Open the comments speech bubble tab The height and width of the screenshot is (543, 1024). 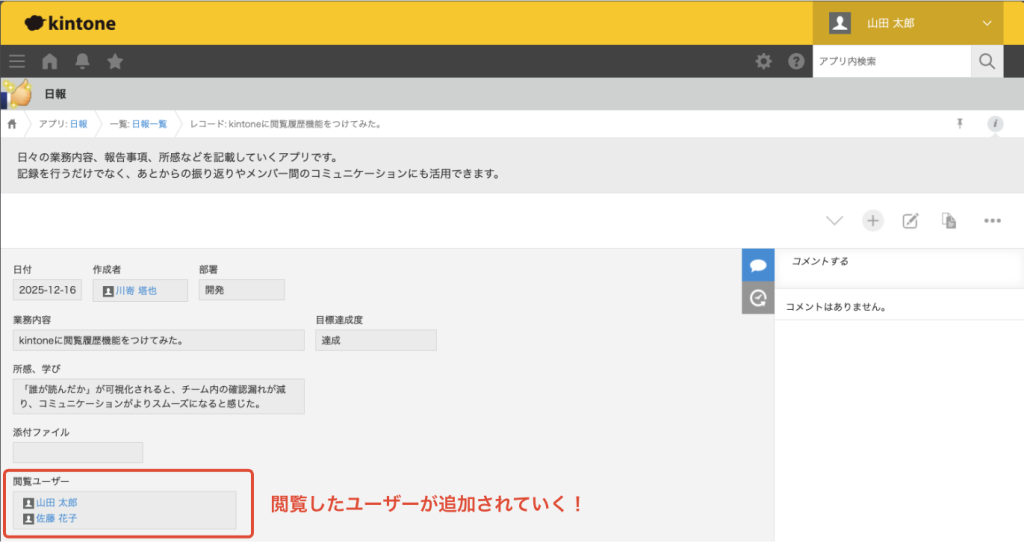(x=758, y=265)
